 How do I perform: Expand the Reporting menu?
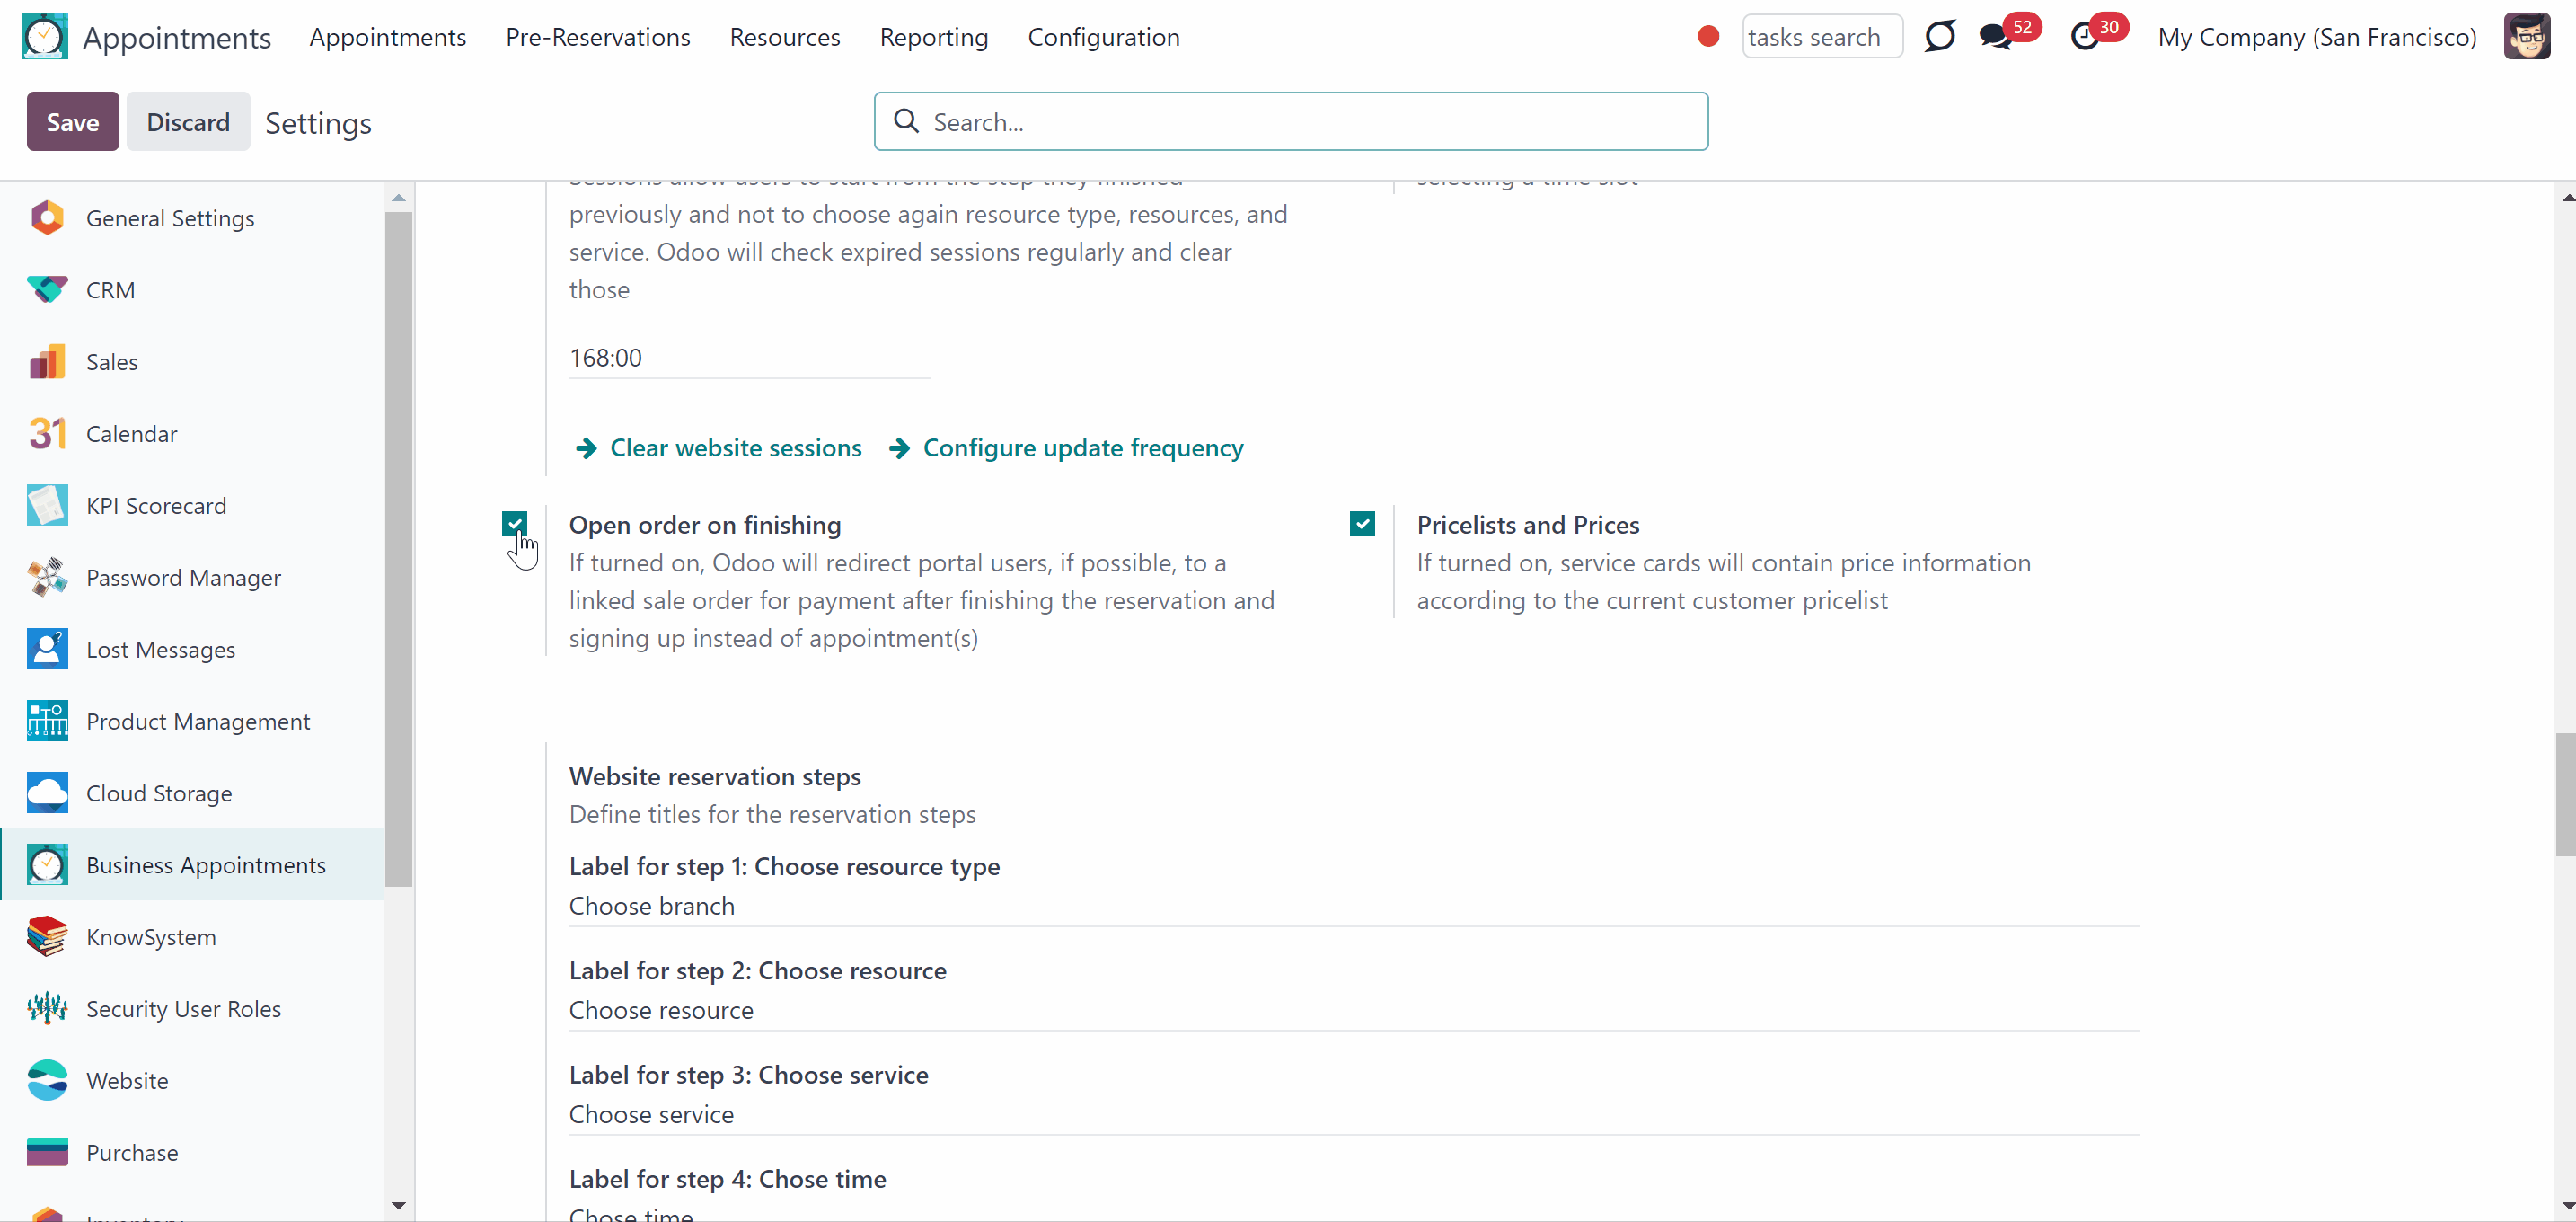click(934, 37)
